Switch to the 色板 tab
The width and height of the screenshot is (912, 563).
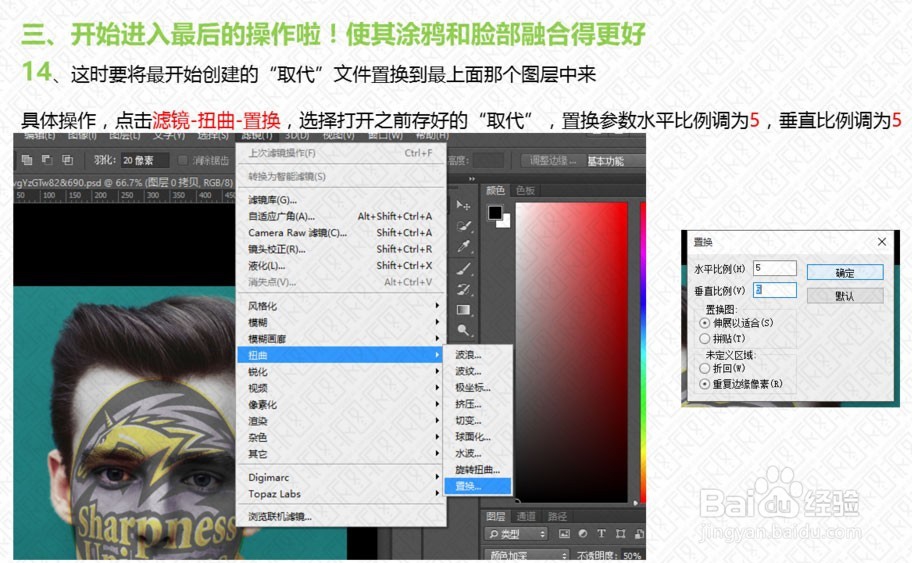click(525, 190)
